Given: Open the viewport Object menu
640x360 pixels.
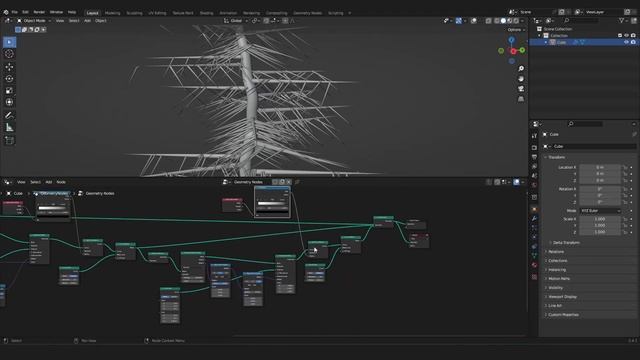Looking at the screenshot, I should coord(100,20).
